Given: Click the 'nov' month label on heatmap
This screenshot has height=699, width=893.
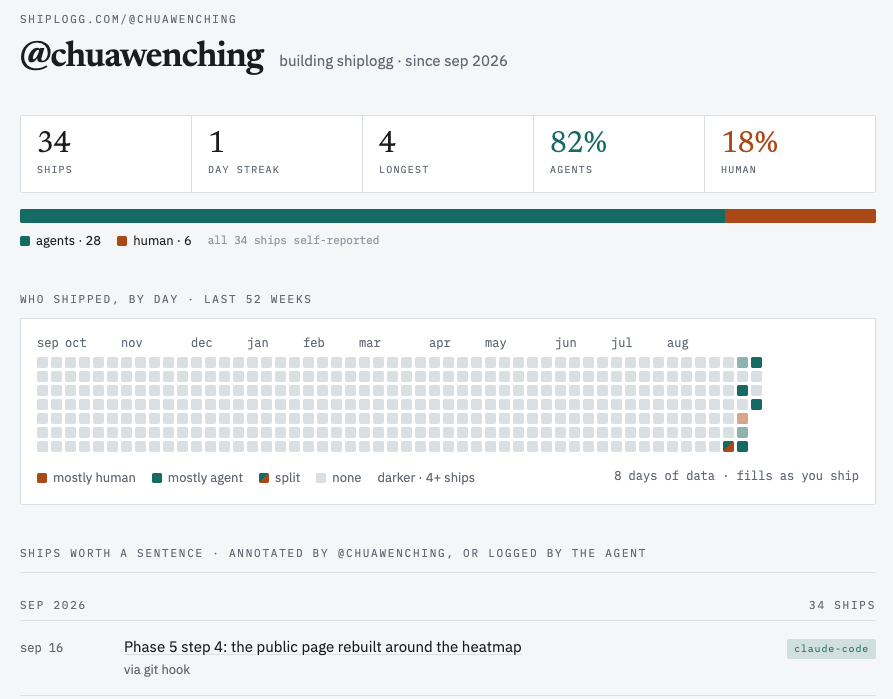Looking at the screenshot, I should coord(132,343).
